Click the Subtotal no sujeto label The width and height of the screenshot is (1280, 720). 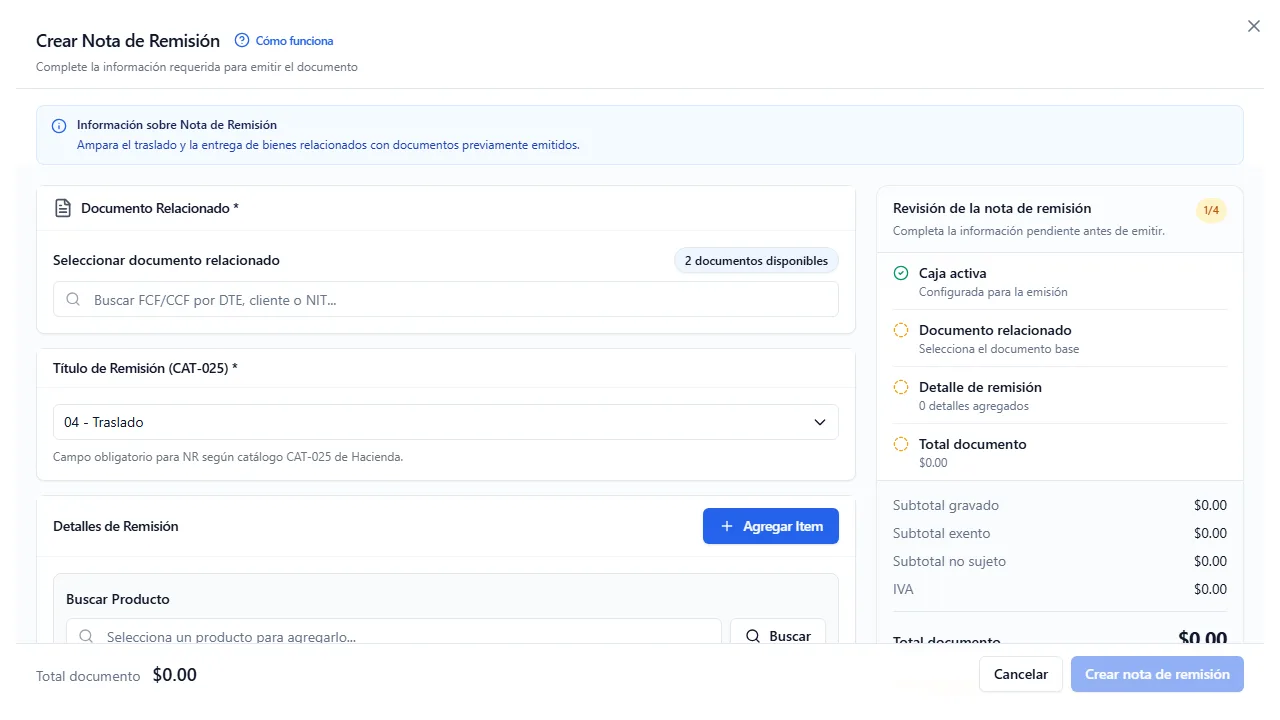coord(950,561)
